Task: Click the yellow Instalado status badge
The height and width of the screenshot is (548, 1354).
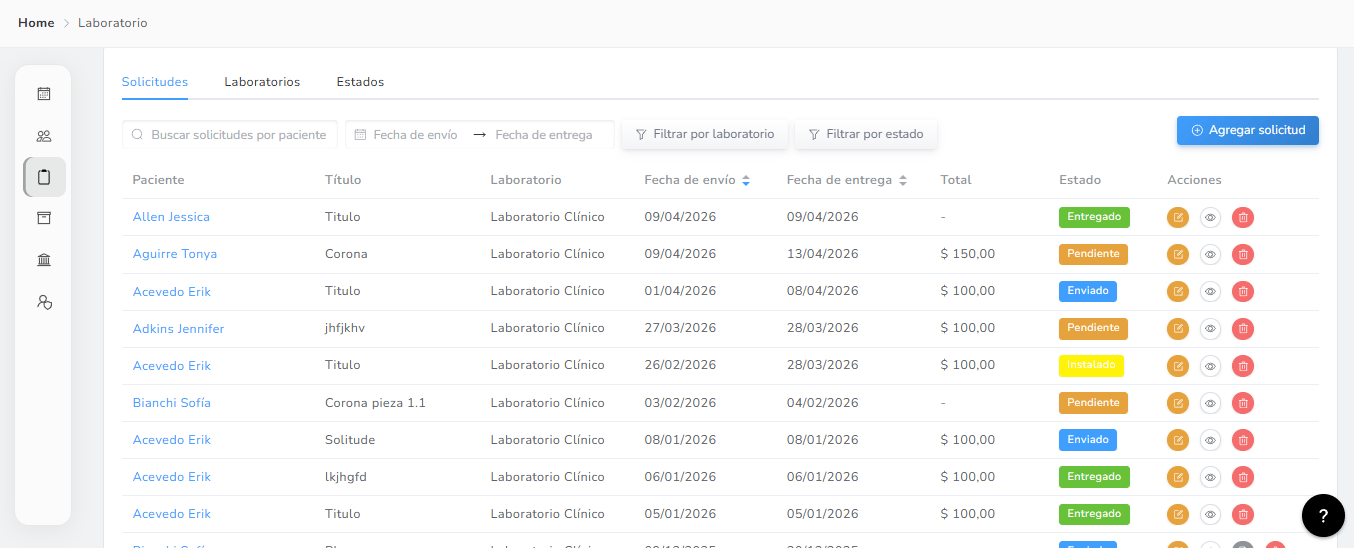Action: (x=1091, y=365)
